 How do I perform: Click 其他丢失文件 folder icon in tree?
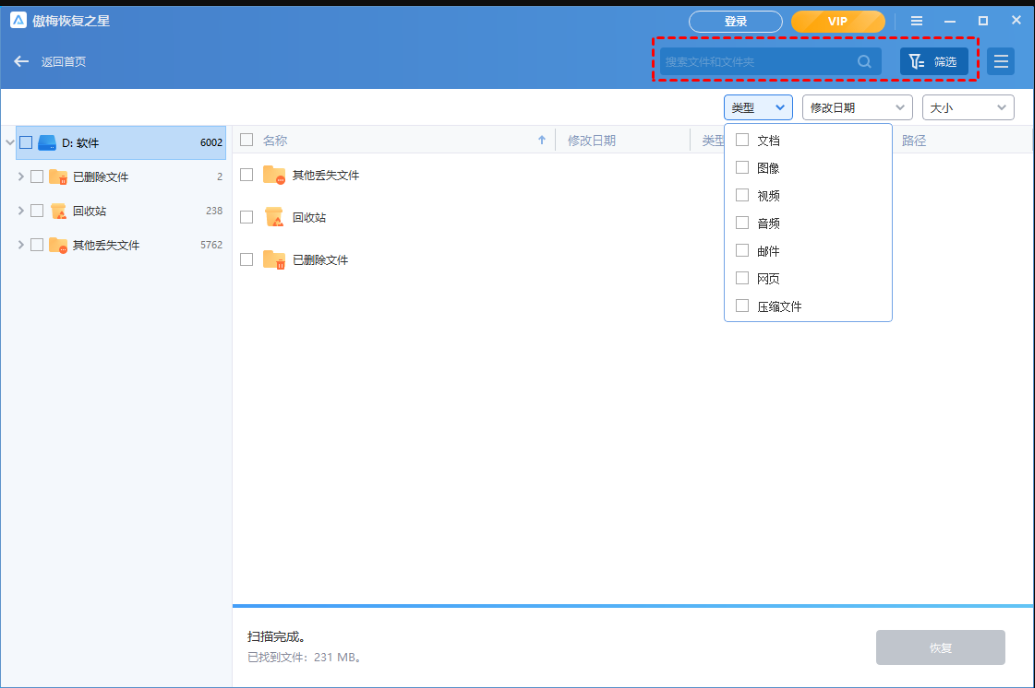tap(58, 245)
